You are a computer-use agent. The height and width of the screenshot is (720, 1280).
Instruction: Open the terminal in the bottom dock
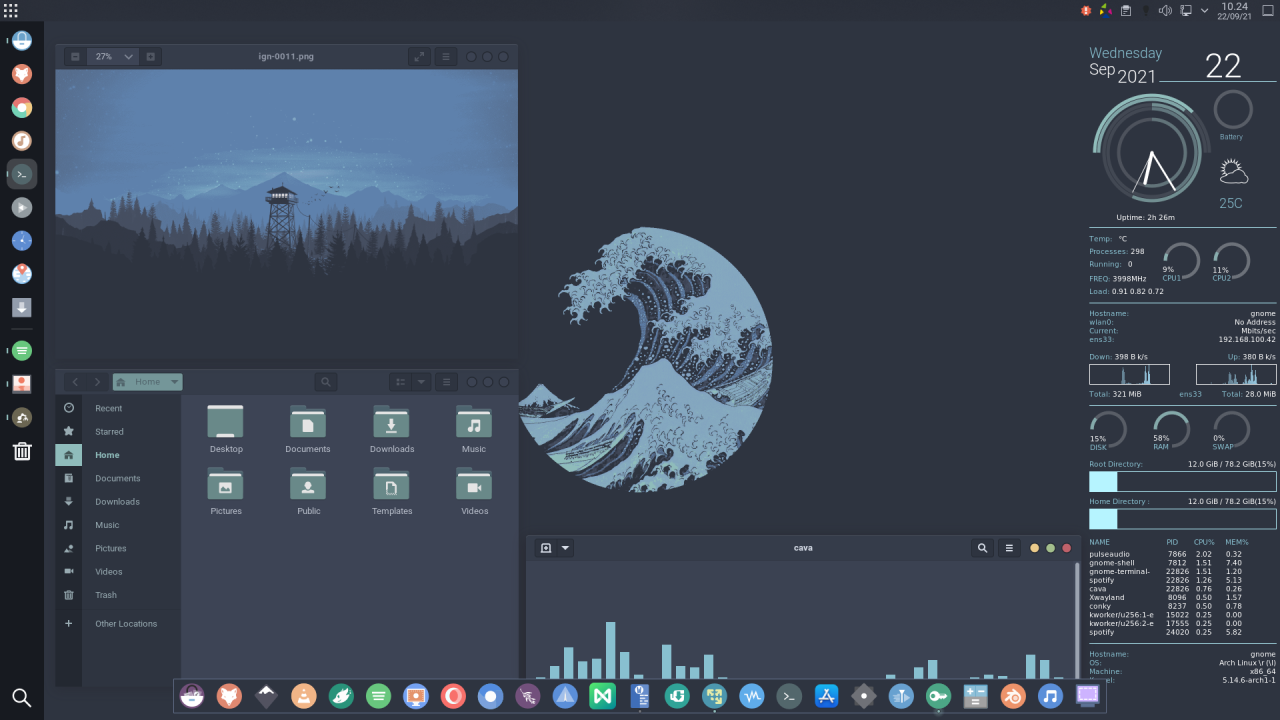(x=789, y=695)
